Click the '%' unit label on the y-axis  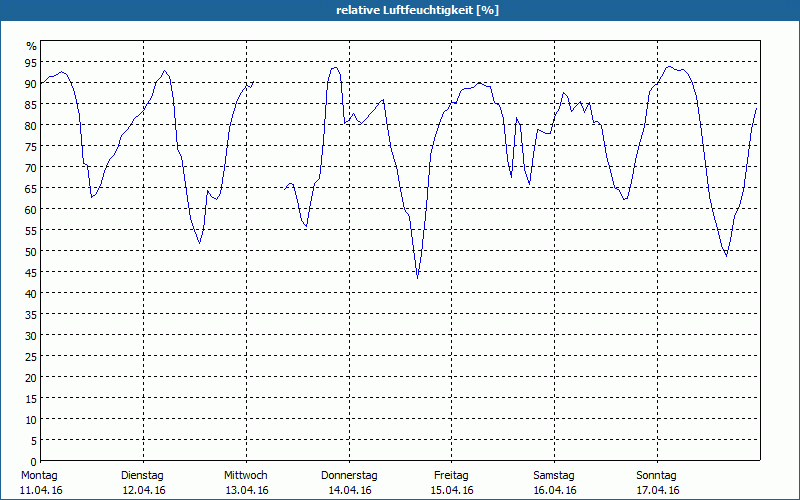[x=31, y=46]
